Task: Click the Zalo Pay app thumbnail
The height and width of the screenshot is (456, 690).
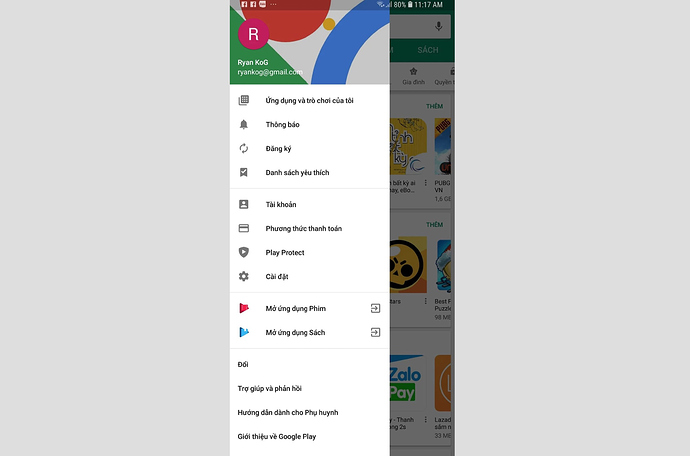Action: [x=406, y=383]
